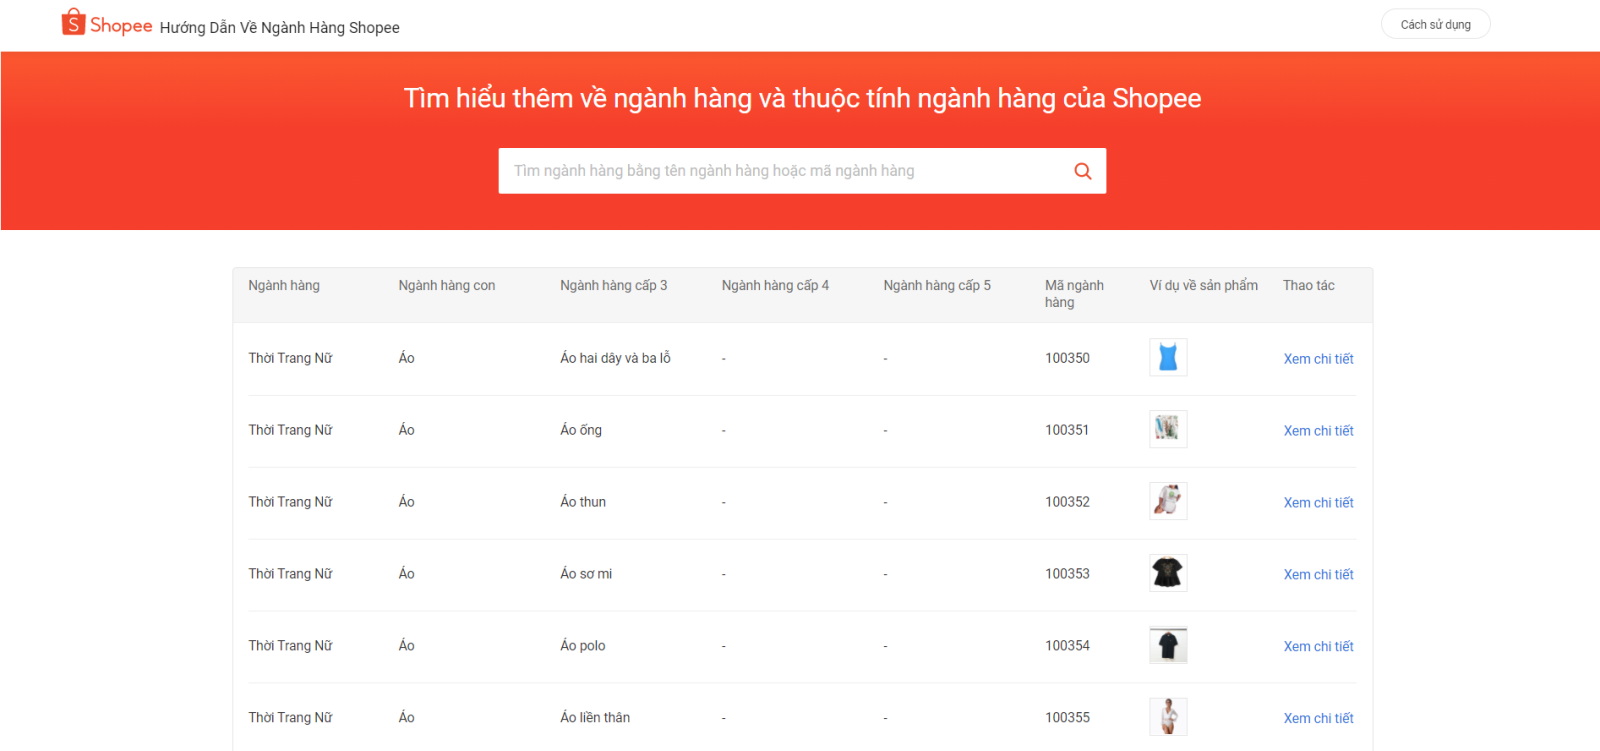Click the Mã ngành hàng column header

[x=1074, y=294]
